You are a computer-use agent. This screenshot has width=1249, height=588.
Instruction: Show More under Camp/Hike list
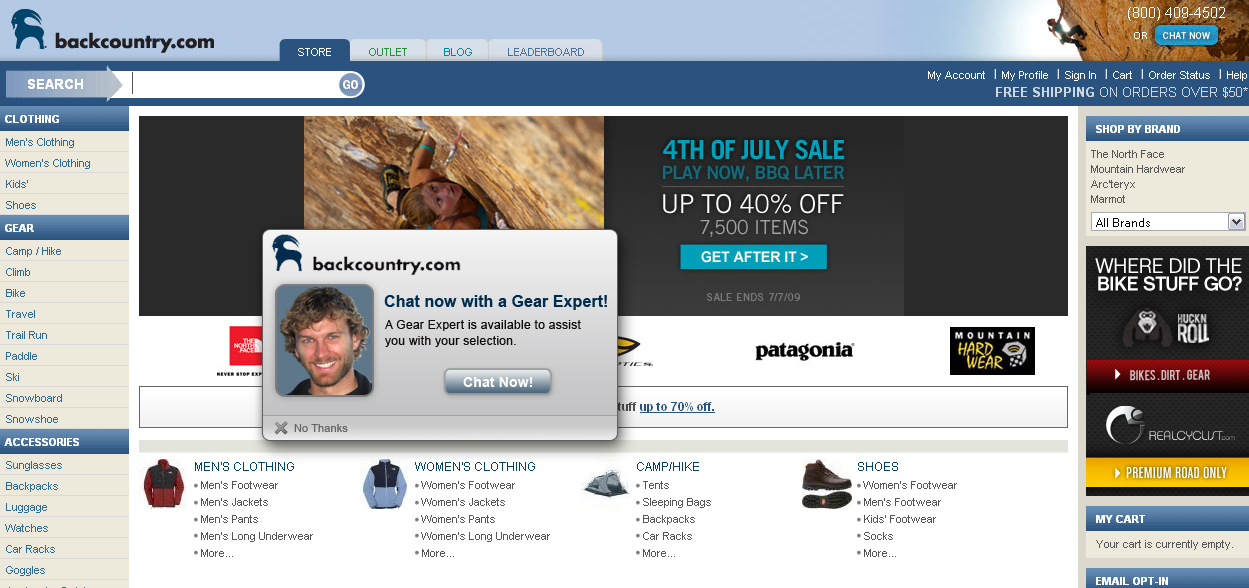[x=659, y=553]
